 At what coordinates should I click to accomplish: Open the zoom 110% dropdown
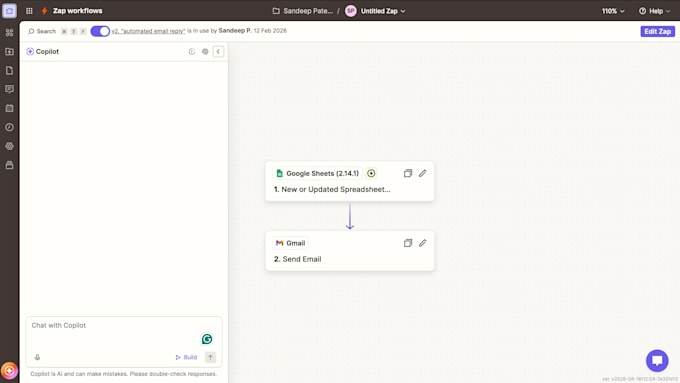(x=613, y=11)
